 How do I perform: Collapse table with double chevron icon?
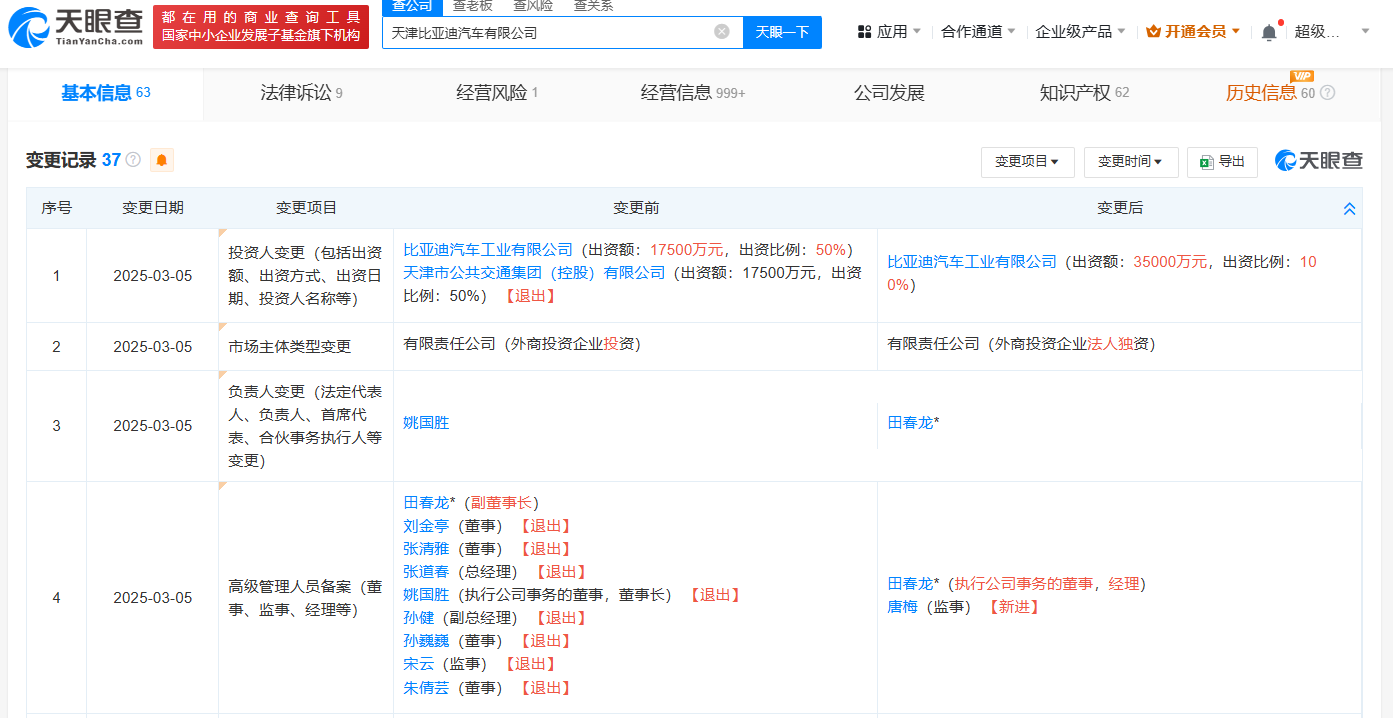[x=1349, y=209]
